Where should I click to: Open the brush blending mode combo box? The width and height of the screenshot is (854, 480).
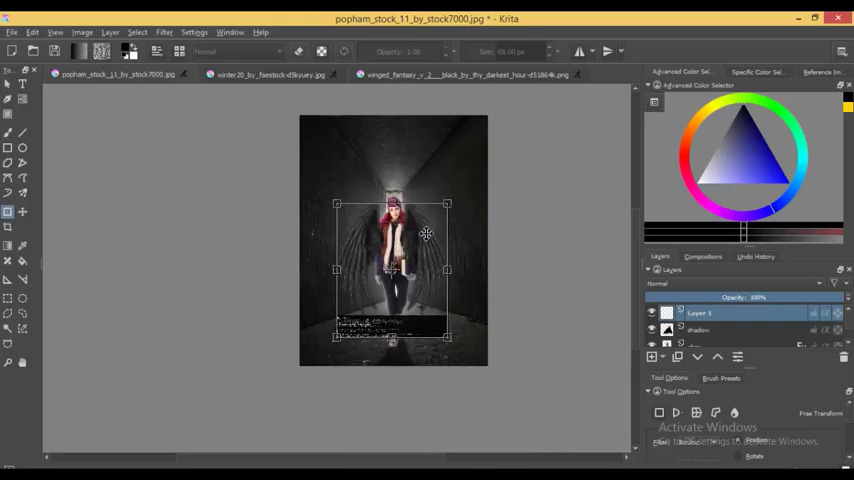coord(237,51)
